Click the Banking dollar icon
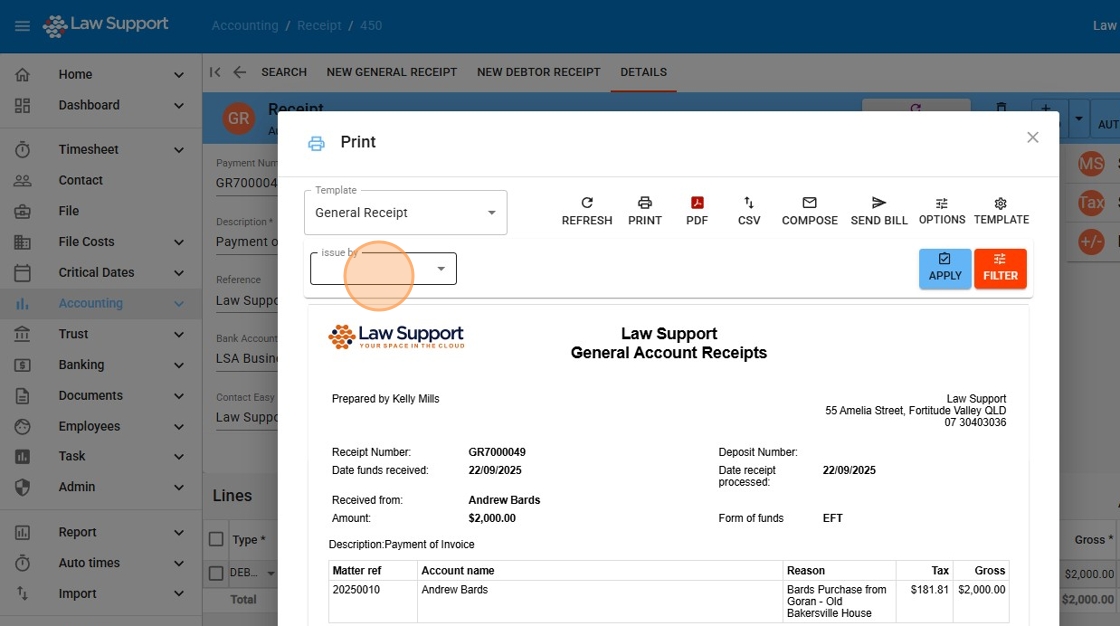 coord(22,364)
